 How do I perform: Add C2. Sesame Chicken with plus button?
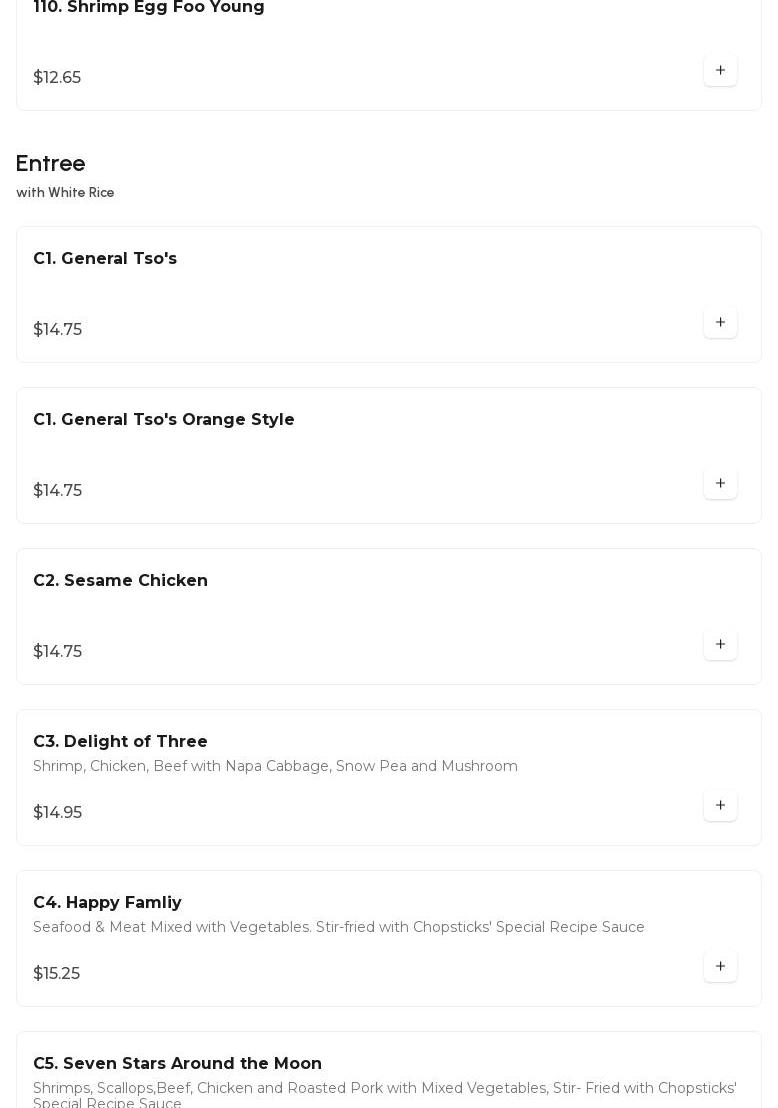pos(720,644)
